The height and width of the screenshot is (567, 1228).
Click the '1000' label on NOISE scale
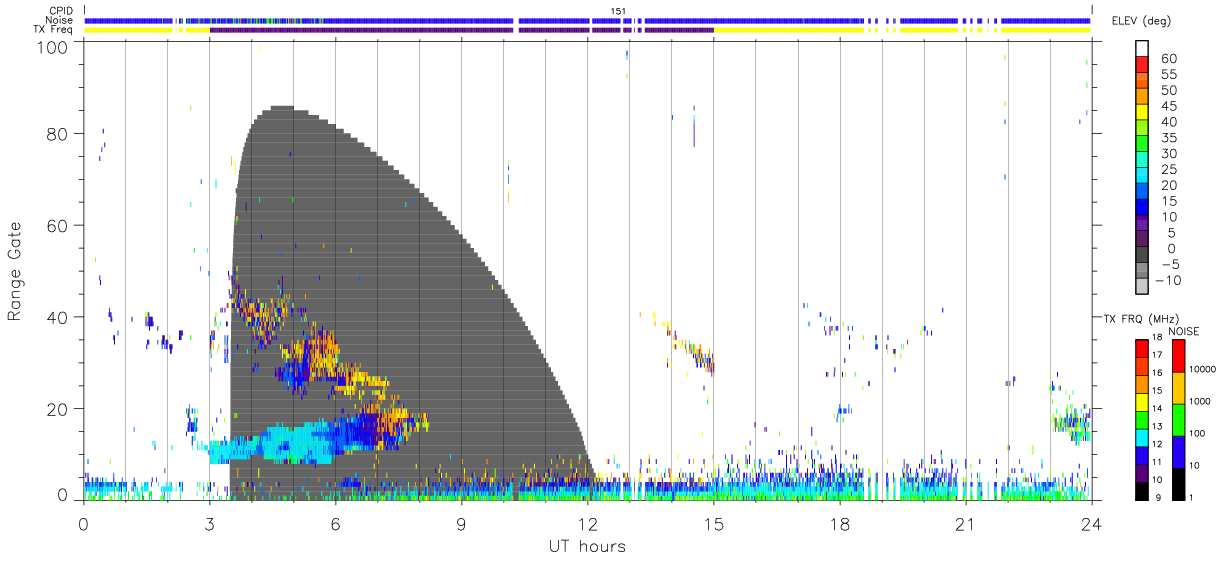[1202, 401]
